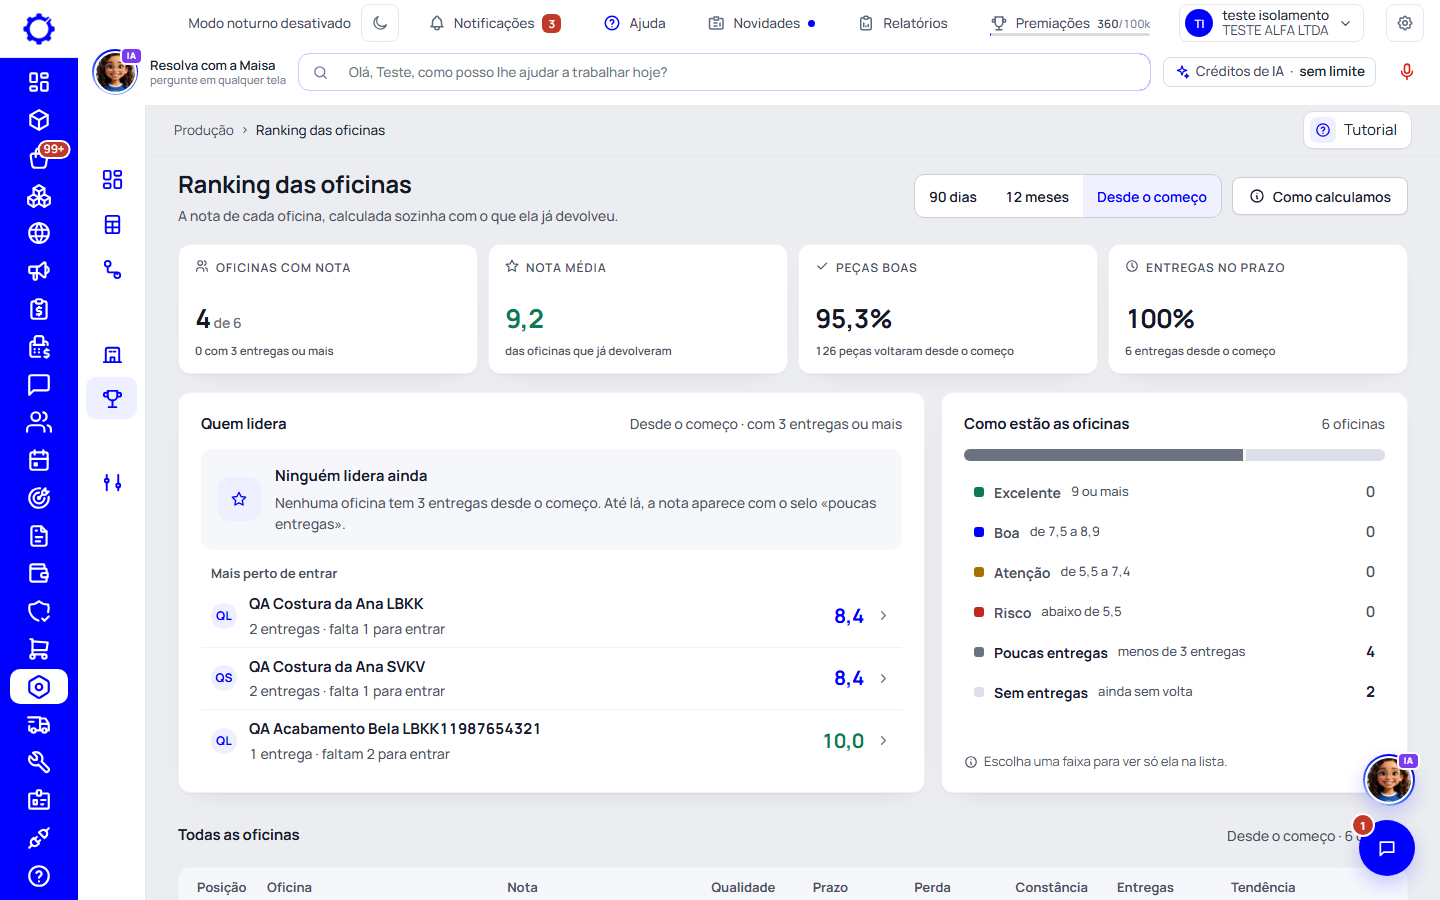
Task: Open Relatórios in the top bar
Action: point(903,23)
